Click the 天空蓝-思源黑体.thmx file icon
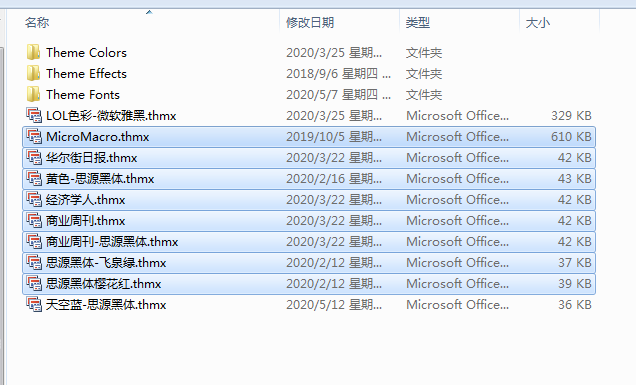Image resolution: width=636 pixels, height=385 pixels. pyautogui.click(x=34, y=305)
